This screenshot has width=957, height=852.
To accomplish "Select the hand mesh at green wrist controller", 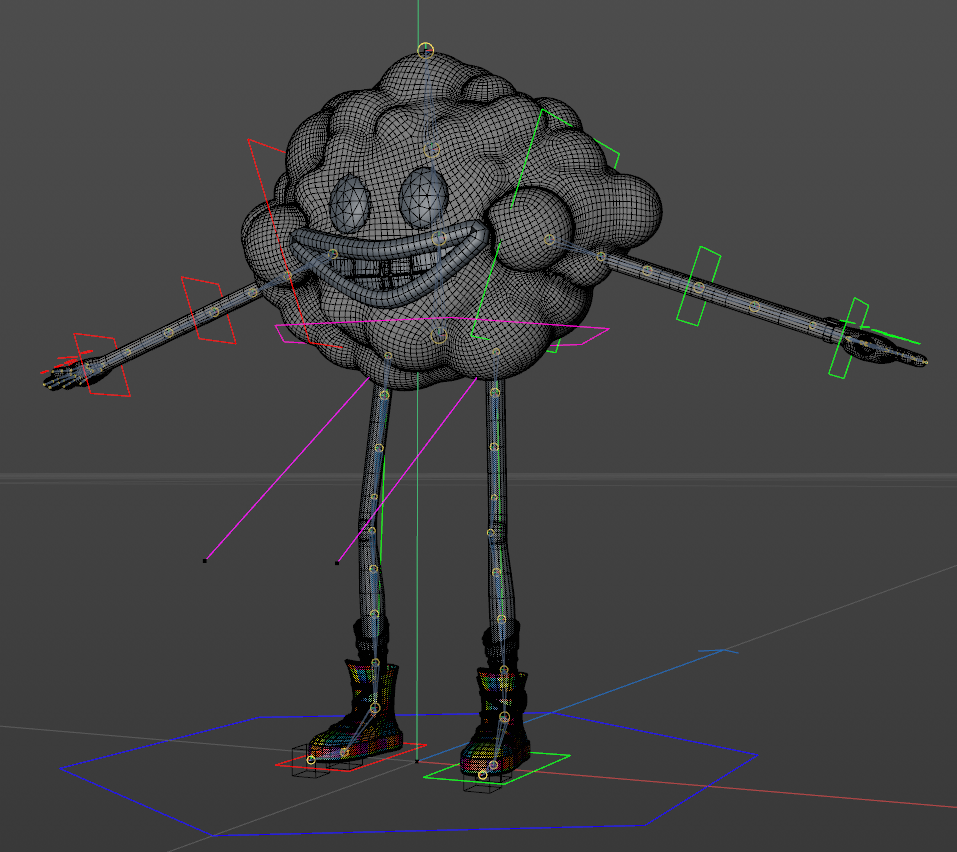I will tap(886, 349).
